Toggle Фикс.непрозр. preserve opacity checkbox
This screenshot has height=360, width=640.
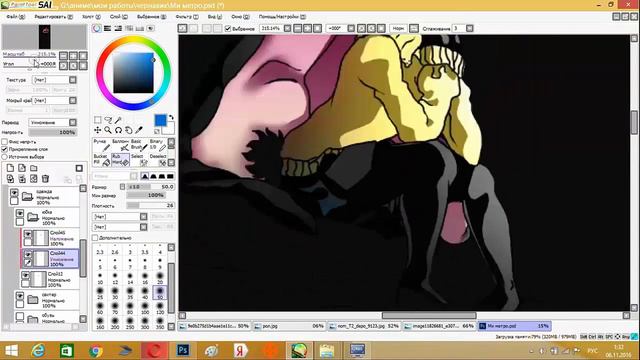4,142
